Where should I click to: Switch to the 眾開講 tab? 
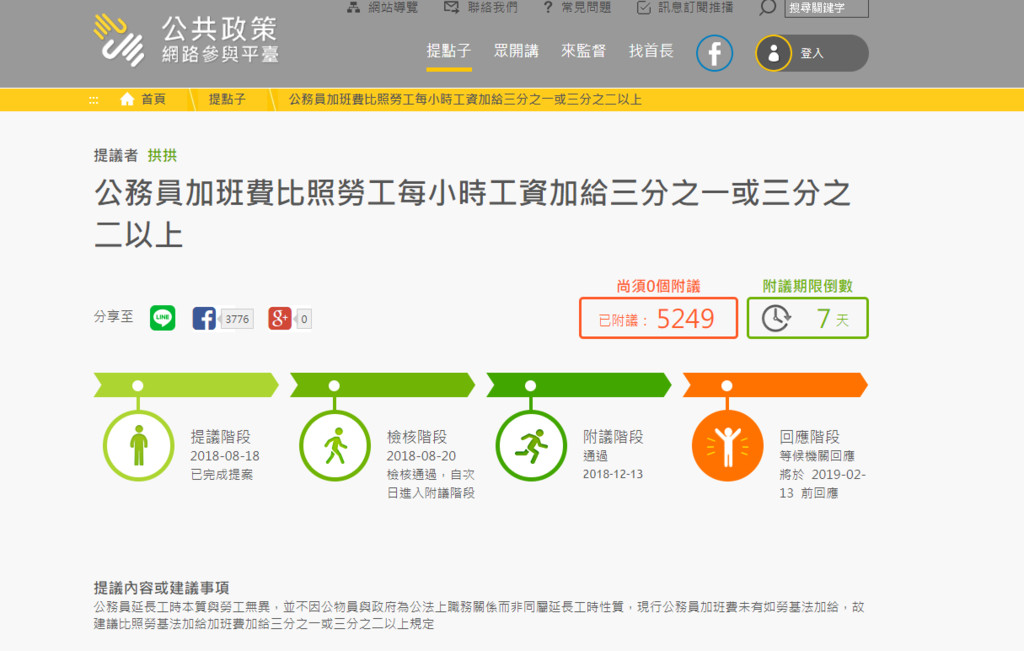(x=516, y=51)
